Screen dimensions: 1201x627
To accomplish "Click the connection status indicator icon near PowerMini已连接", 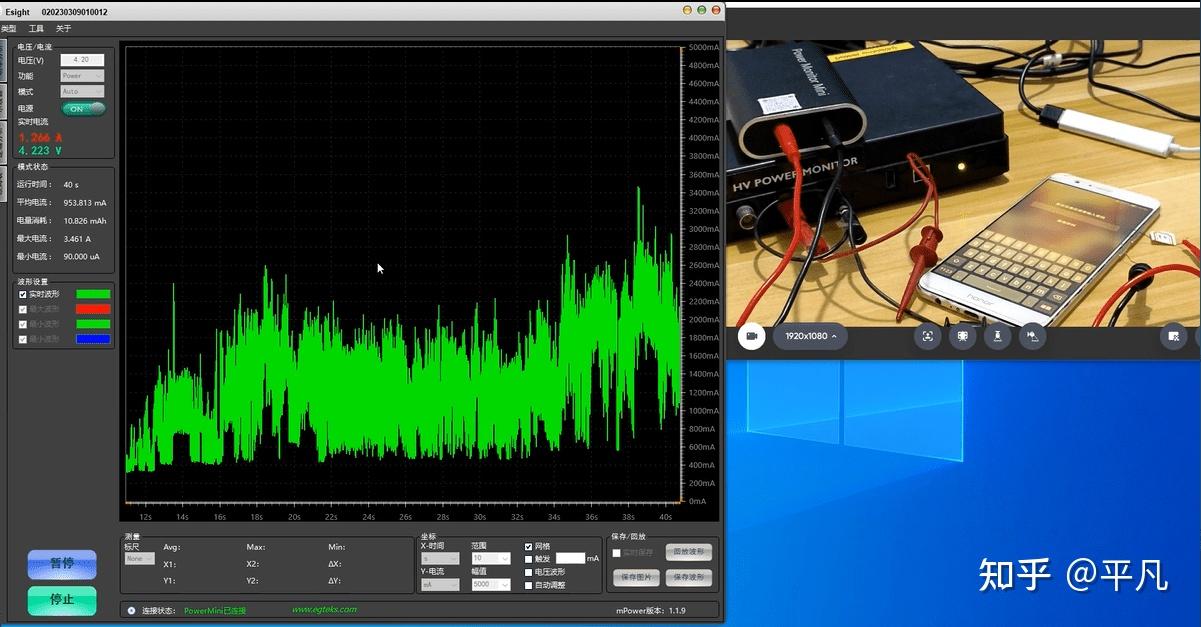I will coord(131,608).
